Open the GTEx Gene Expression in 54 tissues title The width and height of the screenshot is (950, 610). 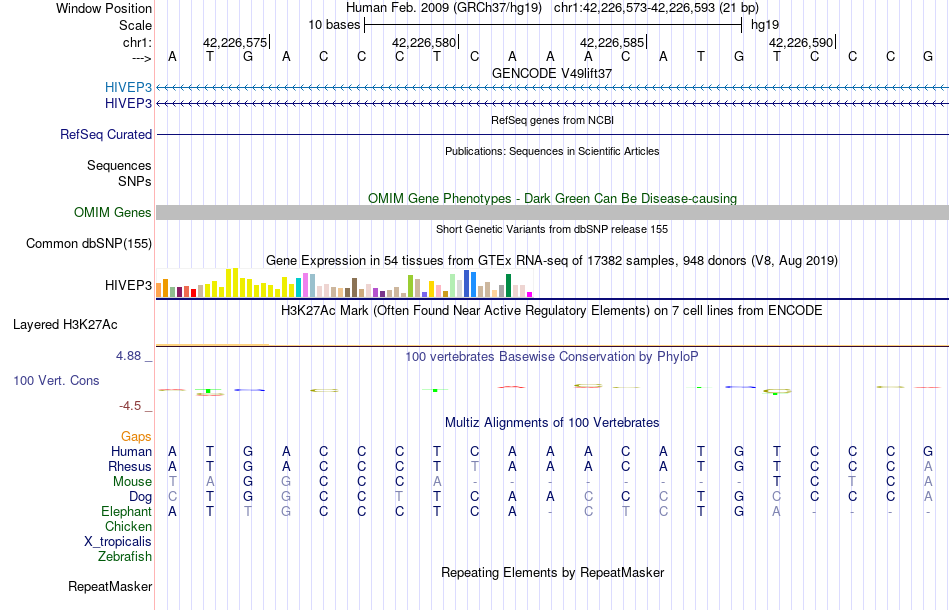[x=552, y=260]
